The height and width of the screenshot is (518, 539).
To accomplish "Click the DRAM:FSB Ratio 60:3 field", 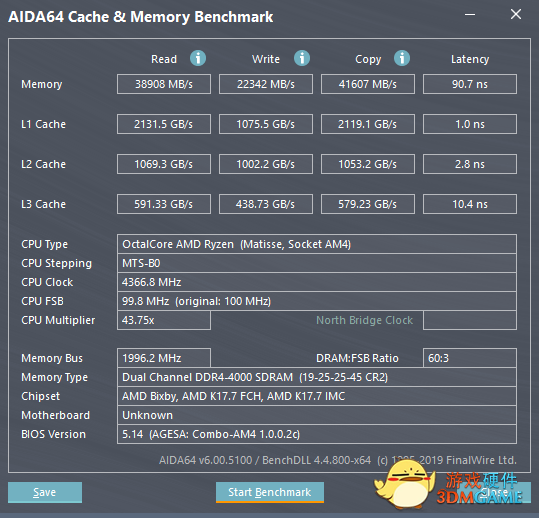I will click(470, 358).
